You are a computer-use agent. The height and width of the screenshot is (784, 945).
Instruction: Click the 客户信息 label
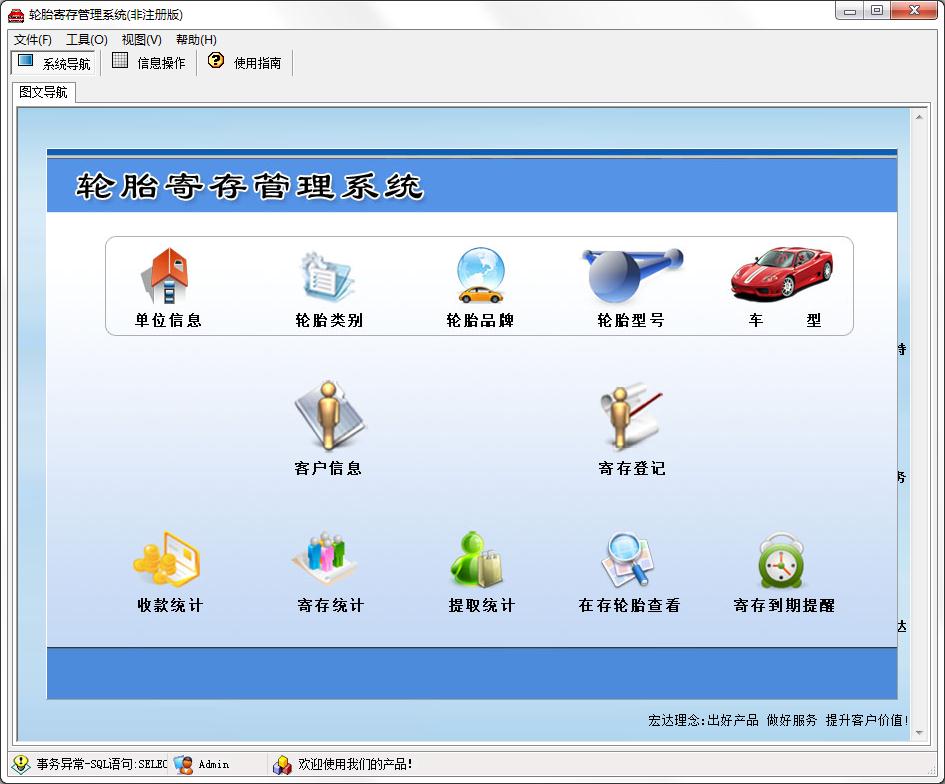tap(328, 468)
